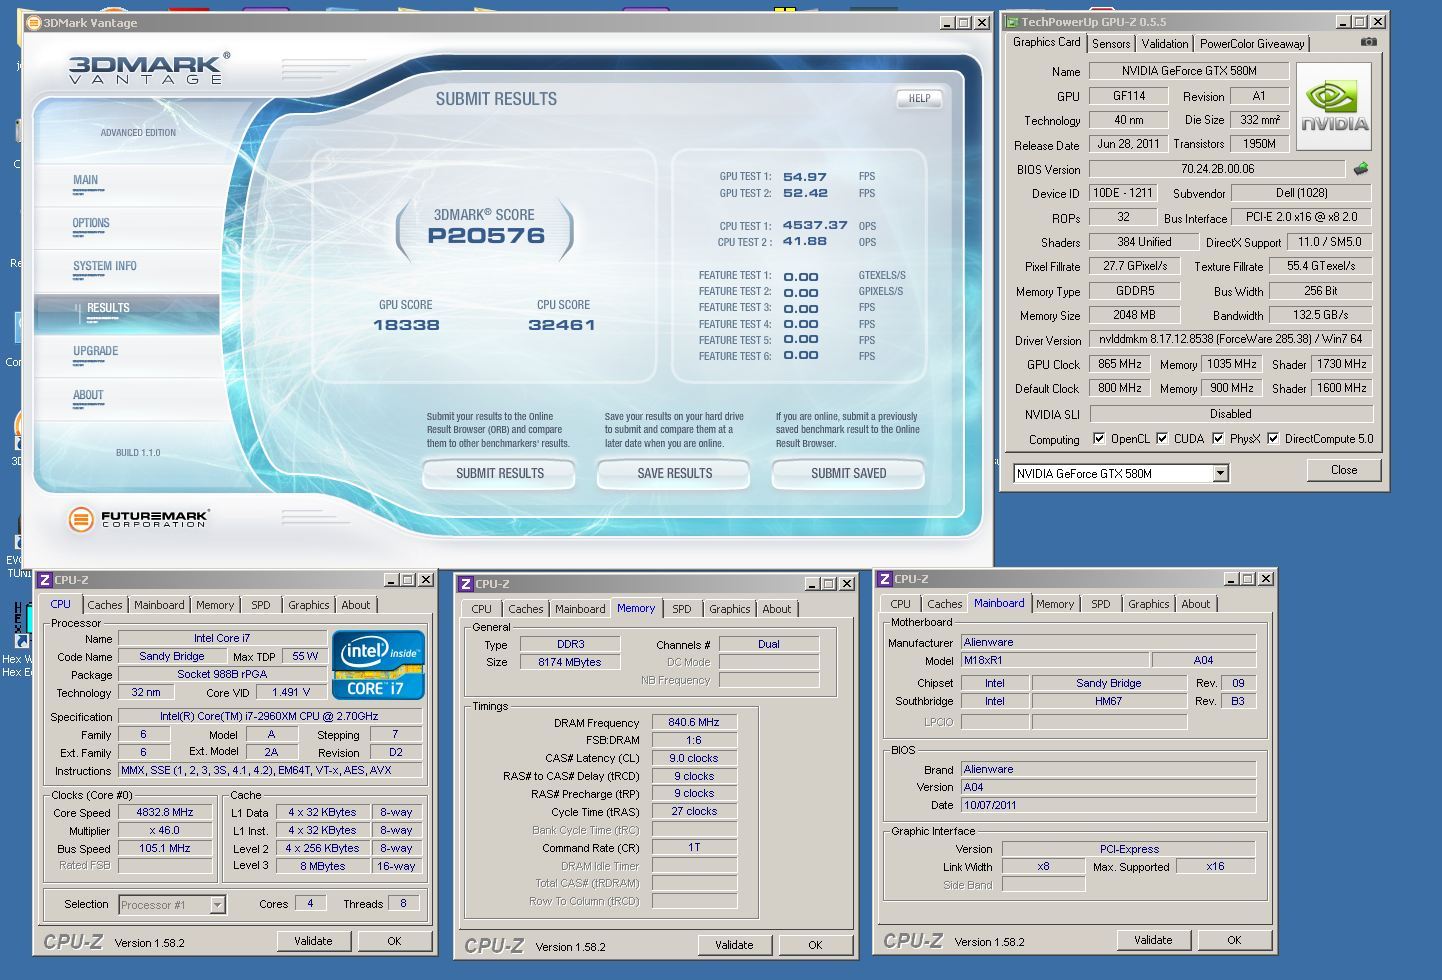The height and width of the screenshot is (980, 1442).
Task: Click the GPU score value 18338
Action: point(406,325)
